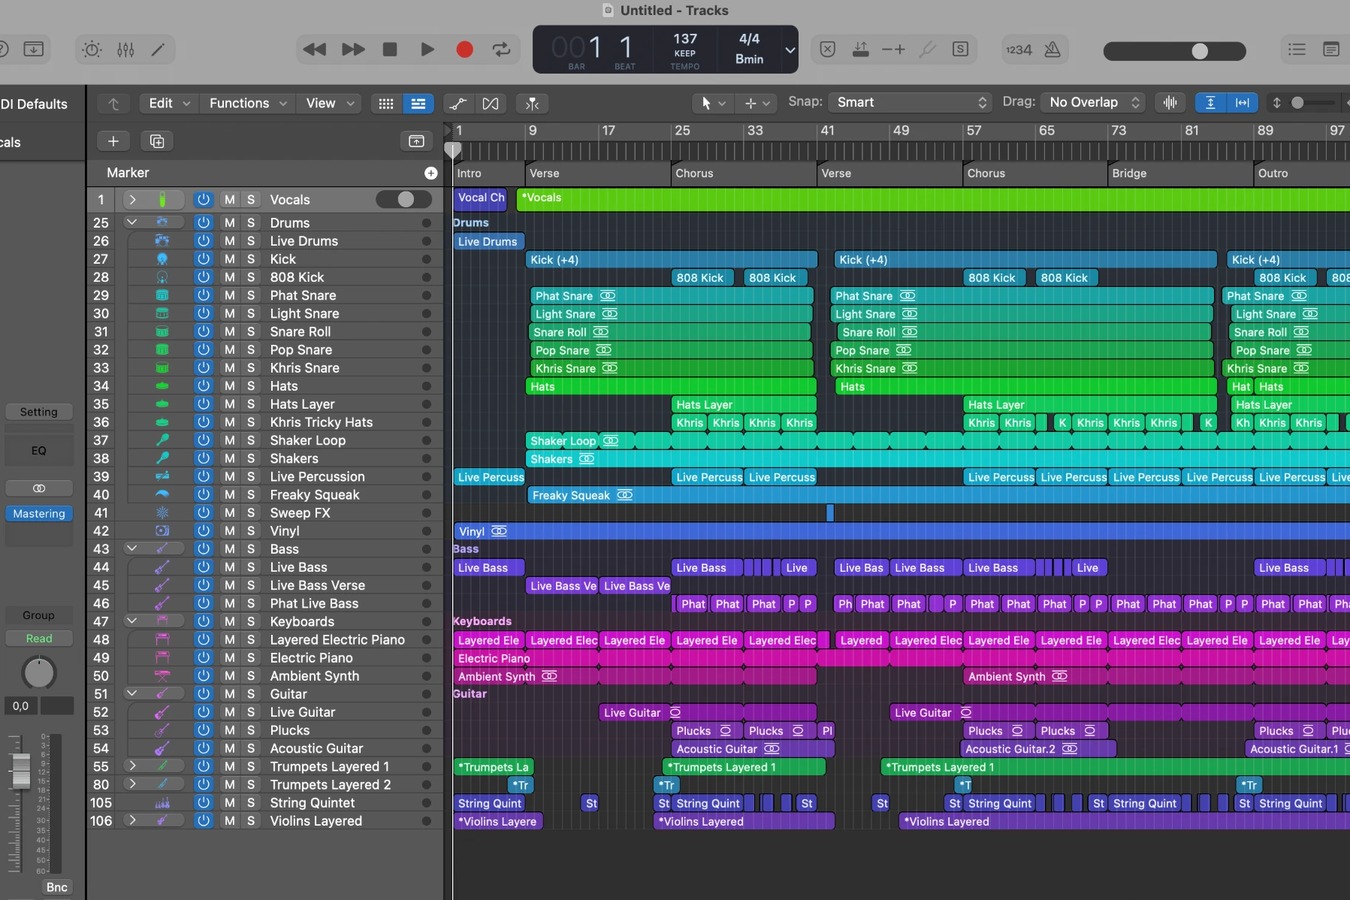Open the Edit menu
The height and width of the screenshot is (900, 1350).
coord(169,103)
